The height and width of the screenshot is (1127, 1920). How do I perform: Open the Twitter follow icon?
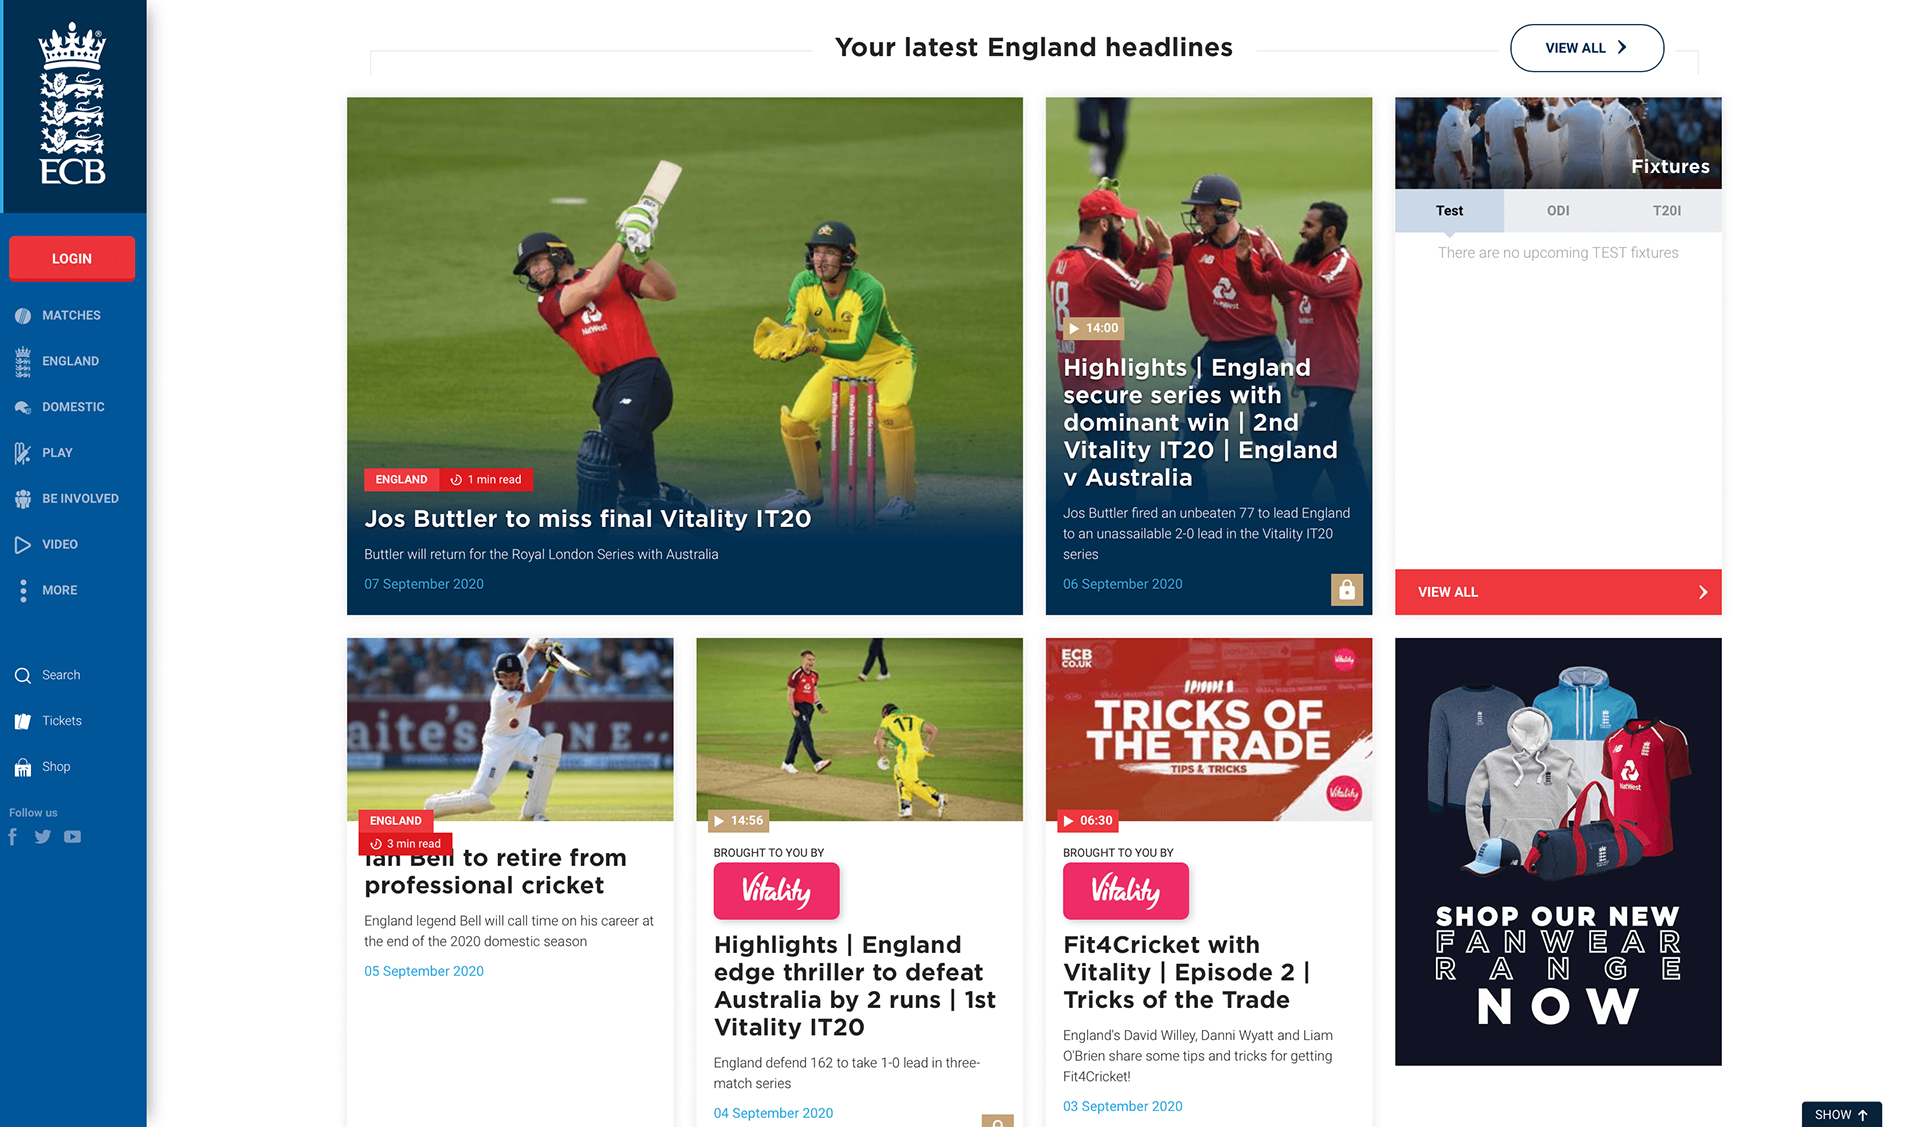pos(42,837)
